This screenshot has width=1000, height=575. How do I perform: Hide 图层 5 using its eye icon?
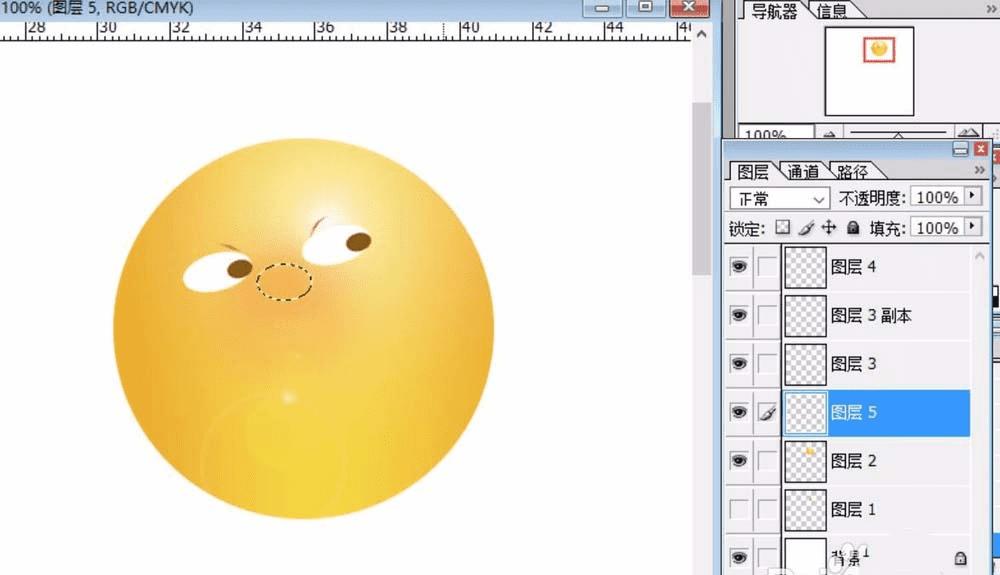click(x=739, y=412)
